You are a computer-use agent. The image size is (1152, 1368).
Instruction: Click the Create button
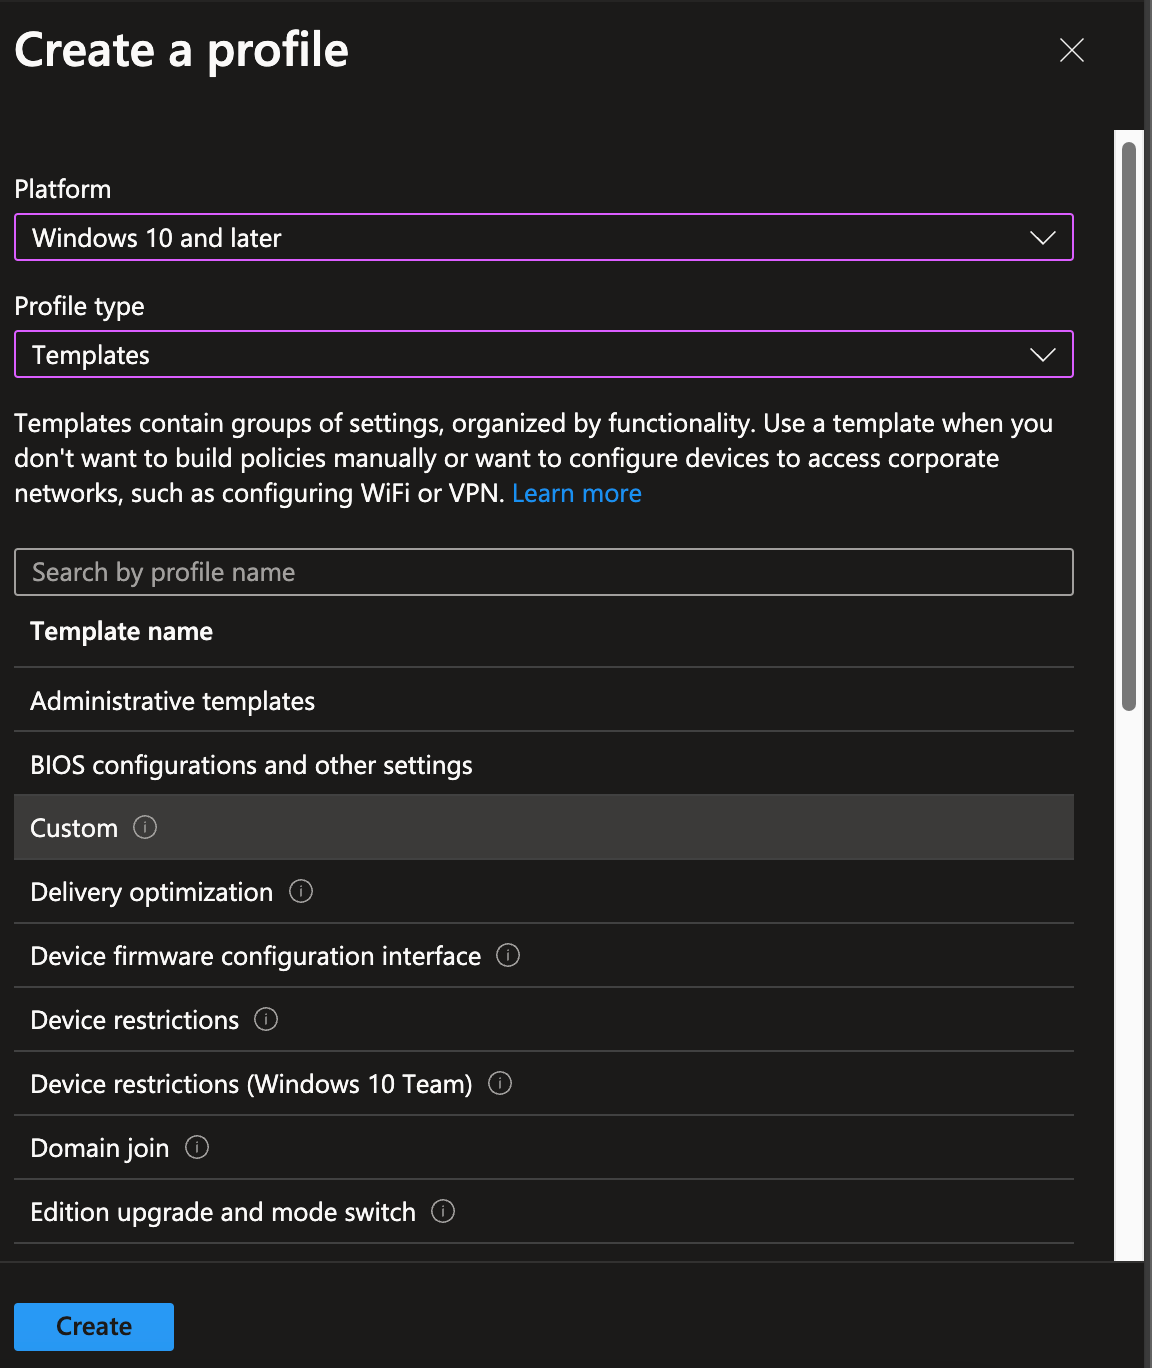click(93, 1326)
